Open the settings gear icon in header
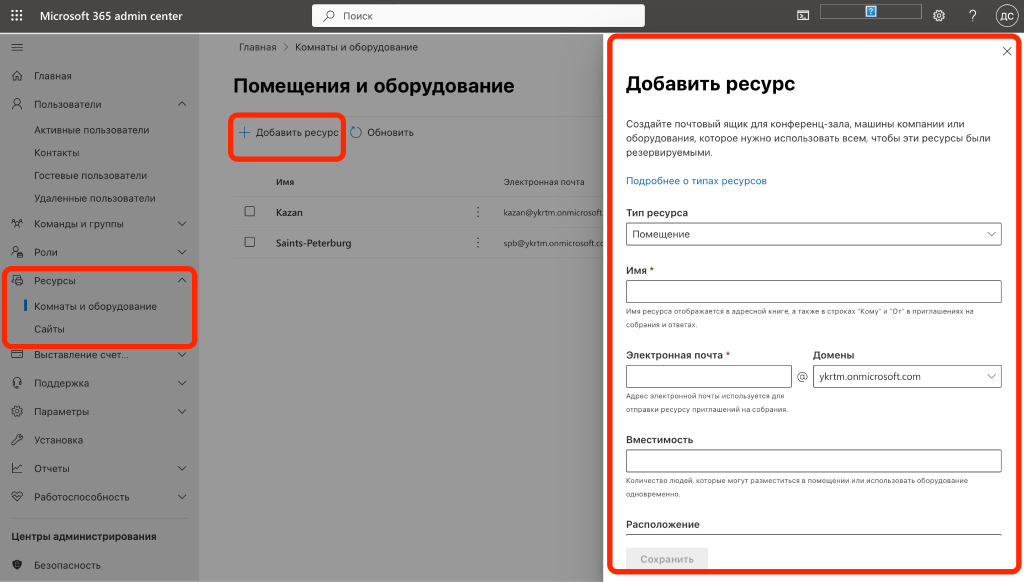The image size is (1024, 582). point(938,16)
